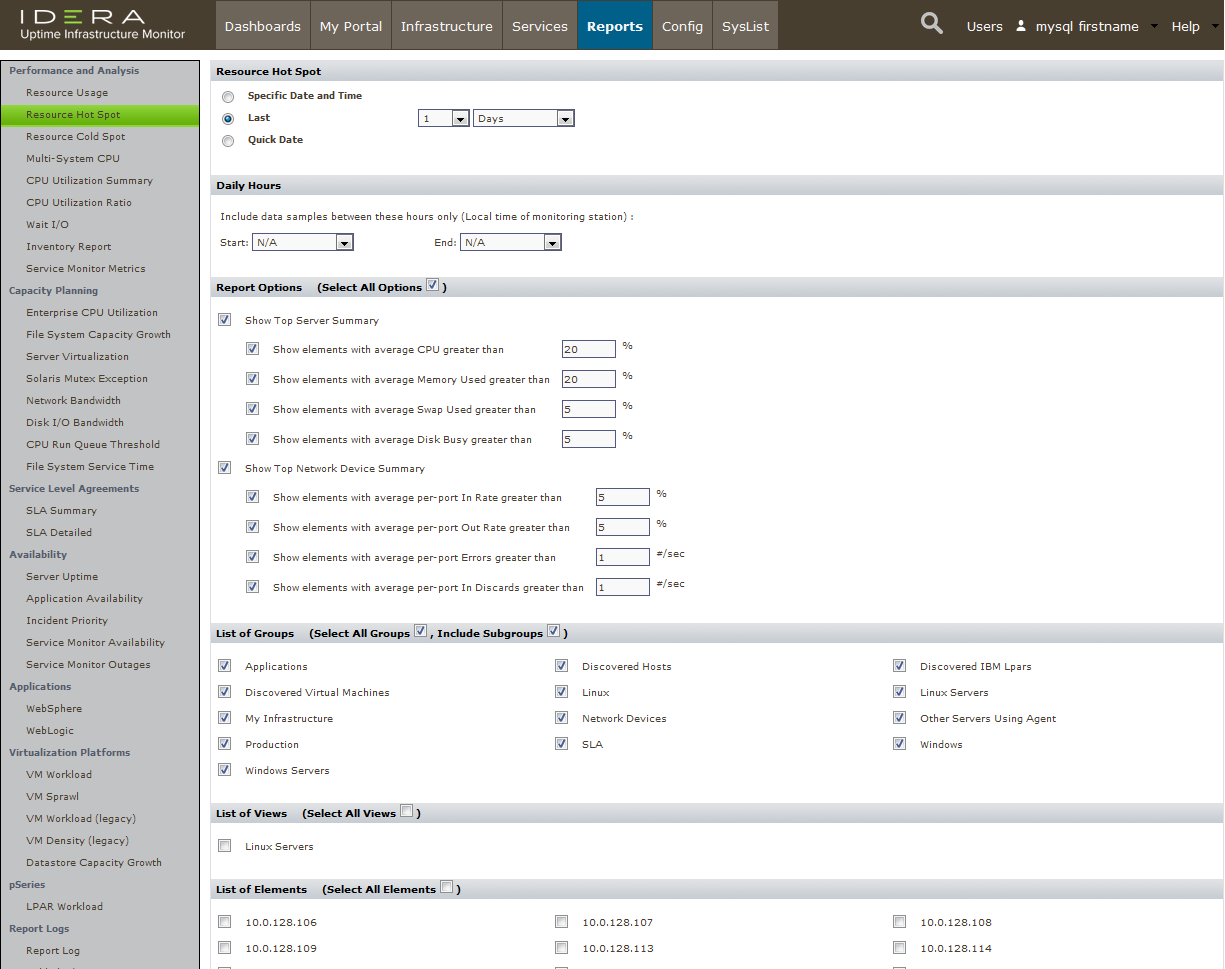The image size is (1225, 969).
Task: Open CPU Utilization Summary report
Action: [x=89, y=181]
